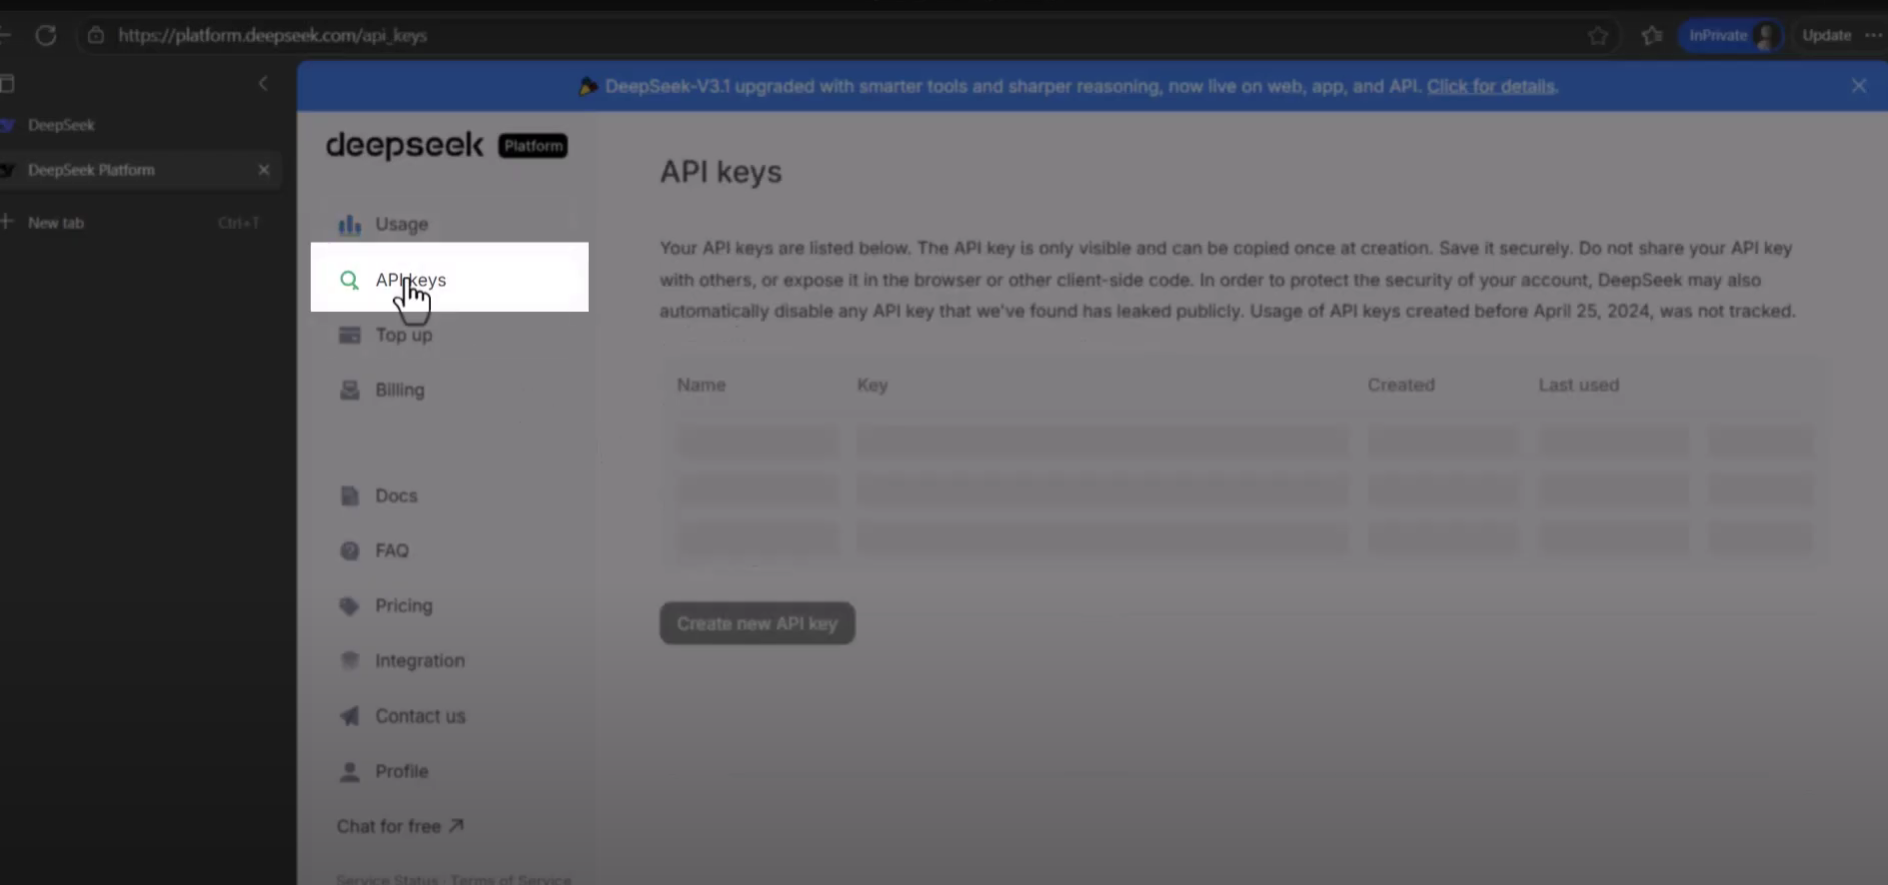Screen dimensions: 1888x885
Task: Open Chat for free link
Action: 399,826
